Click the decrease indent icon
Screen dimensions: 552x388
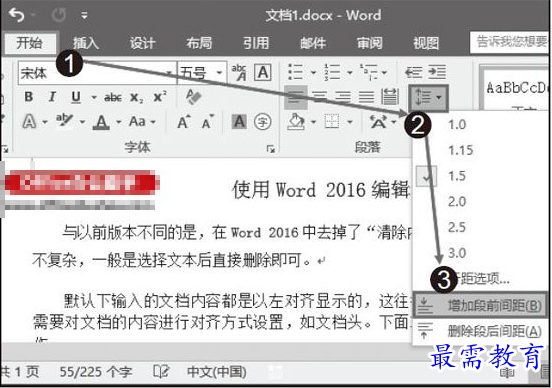pos(413,73)
